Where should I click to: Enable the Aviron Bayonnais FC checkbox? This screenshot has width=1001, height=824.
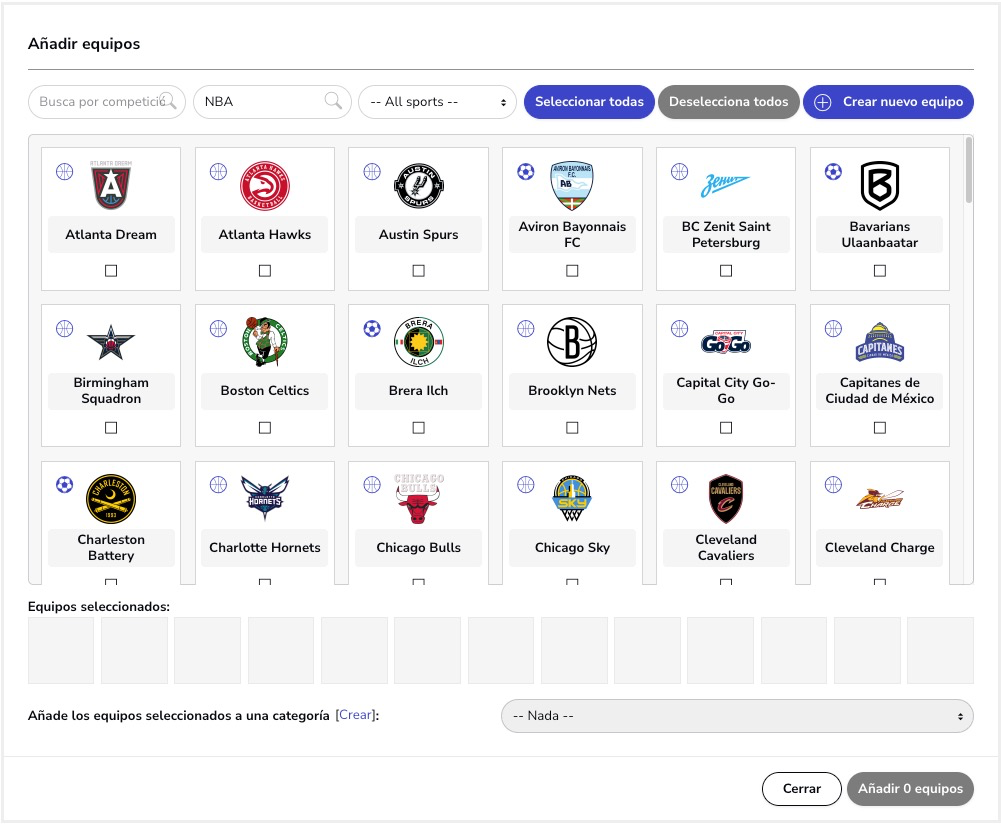[x=572, y=271]
